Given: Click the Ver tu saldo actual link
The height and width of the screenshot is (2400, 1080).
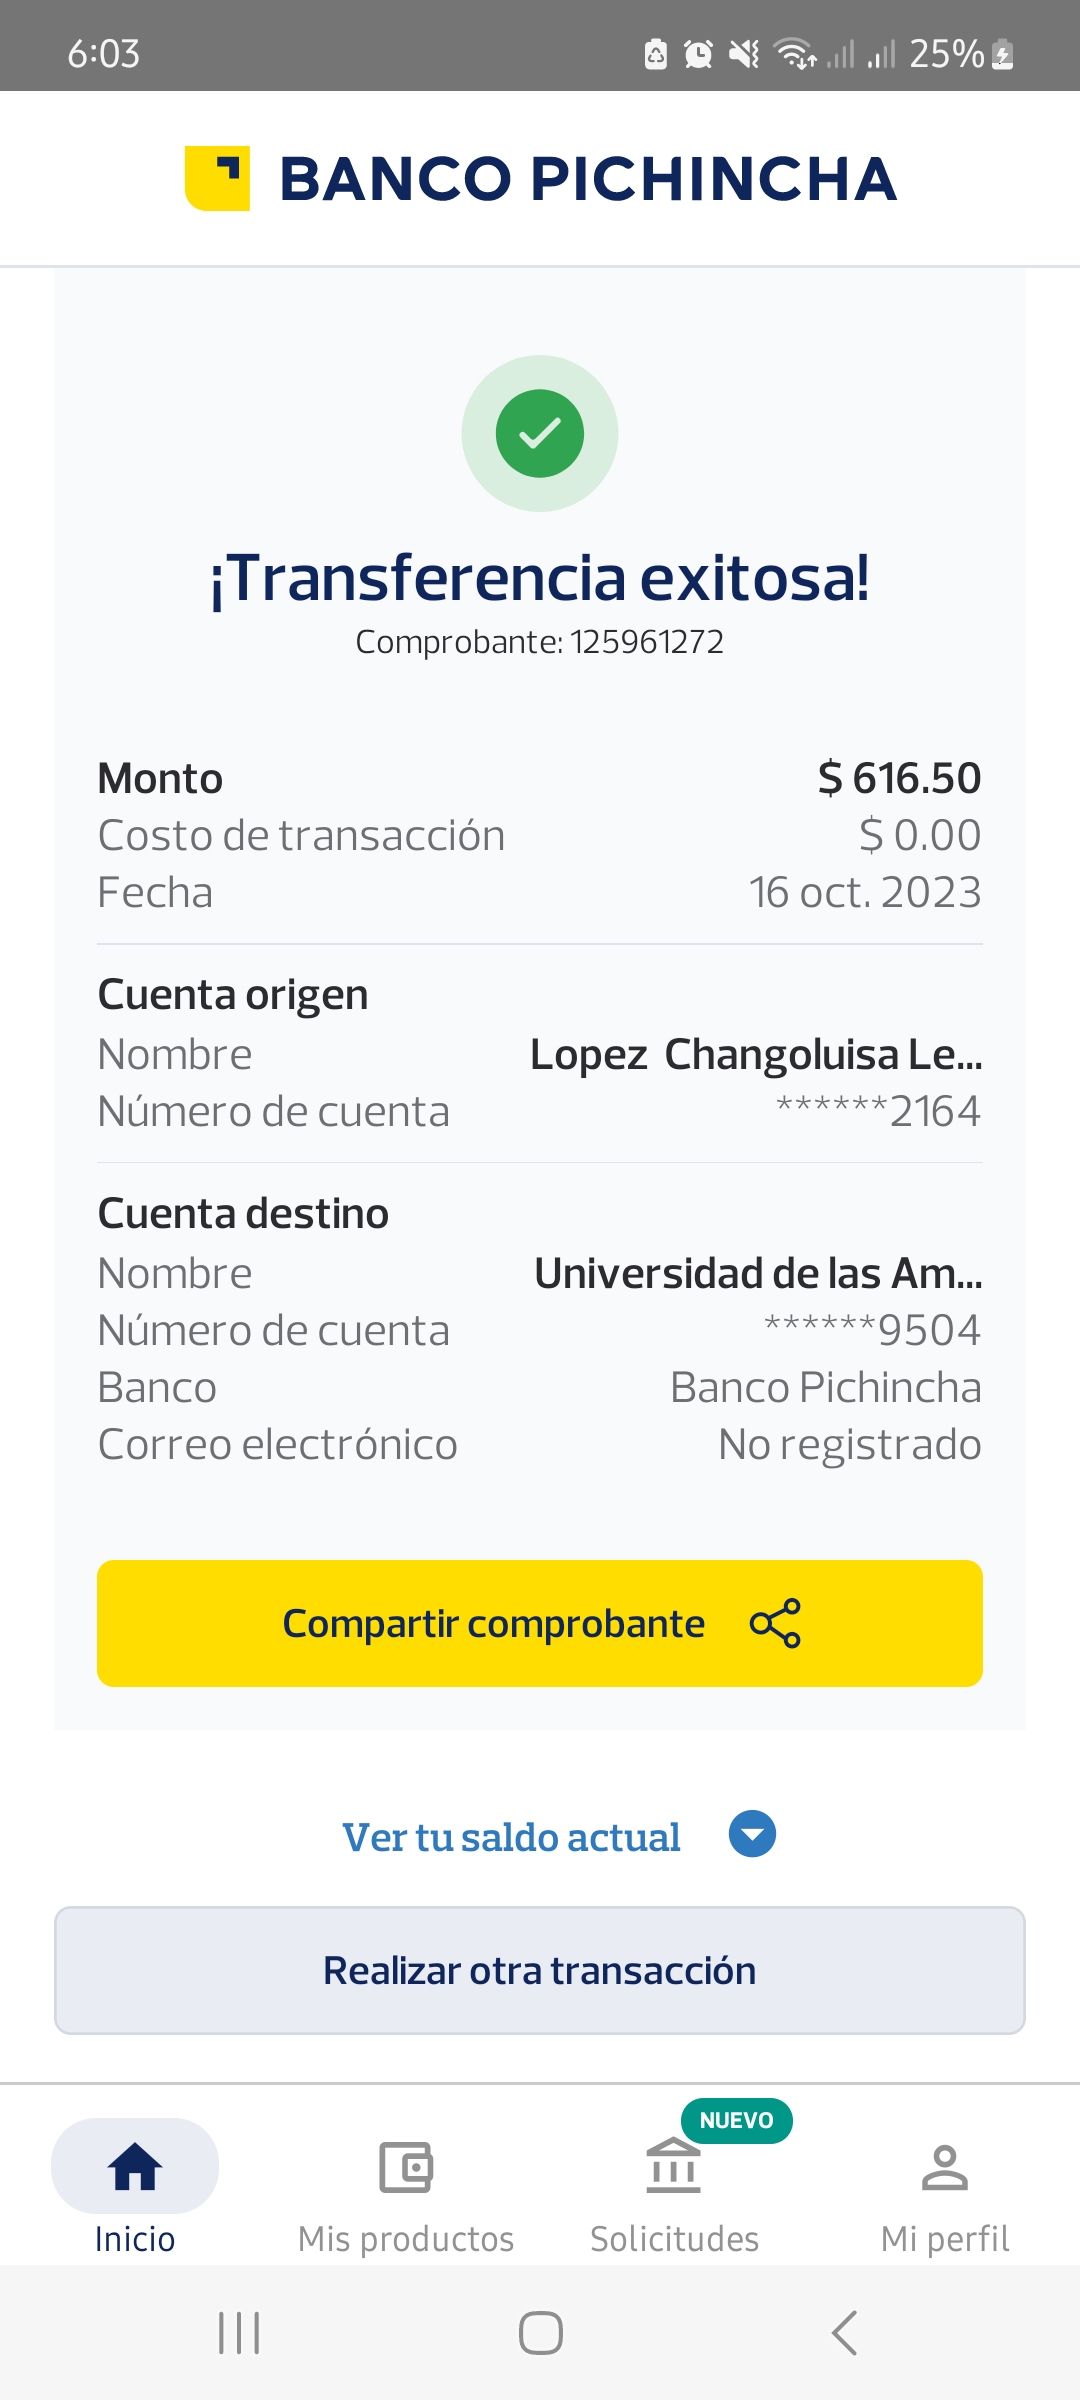Looking at the screenshot, I should click(511, 1837).
